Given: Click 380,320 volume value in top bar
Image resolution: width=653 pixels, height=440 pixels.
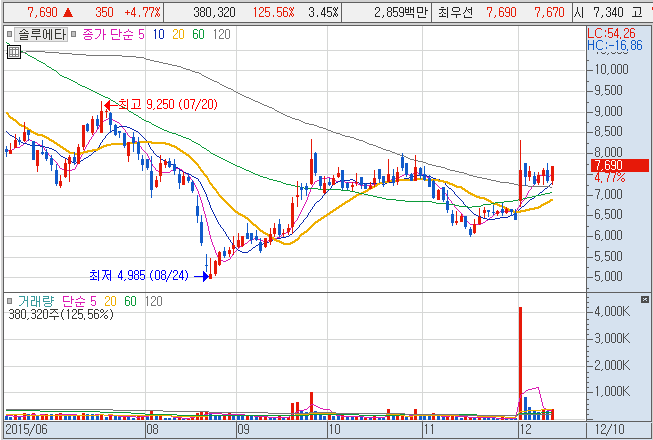Looking at the screenshot, I should pyautogui.click(x=214, y=12).
